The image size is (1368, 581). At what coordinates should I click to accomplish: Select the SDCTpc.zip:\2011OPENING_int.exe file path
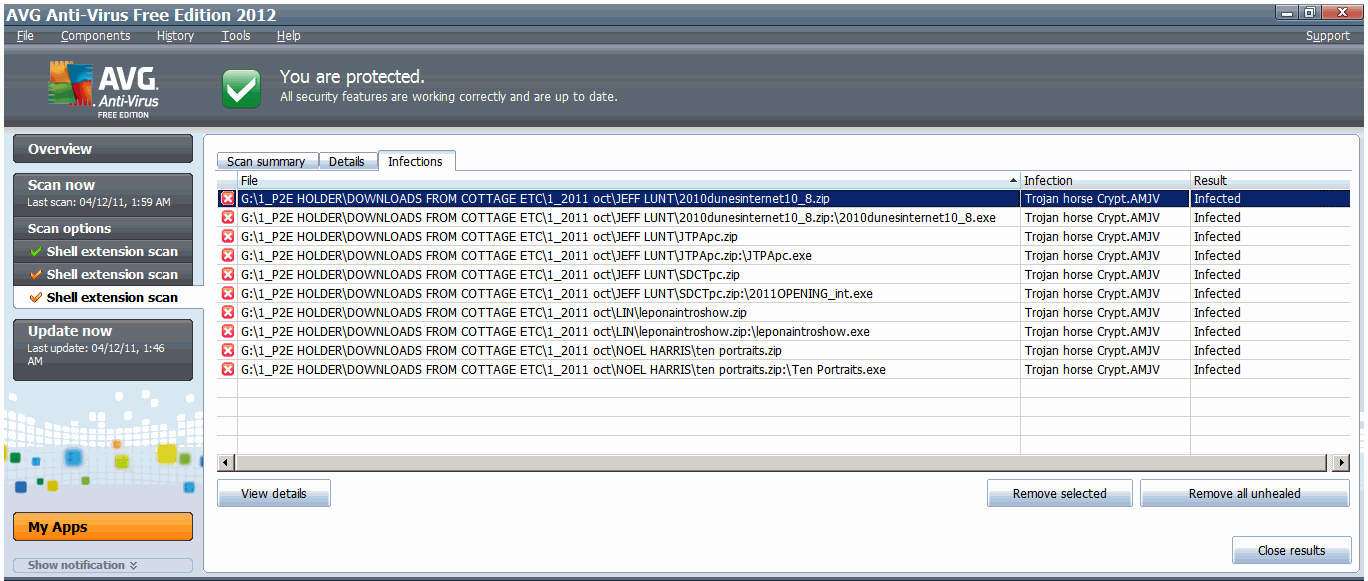pyautogui.click(x=557, y=294)
